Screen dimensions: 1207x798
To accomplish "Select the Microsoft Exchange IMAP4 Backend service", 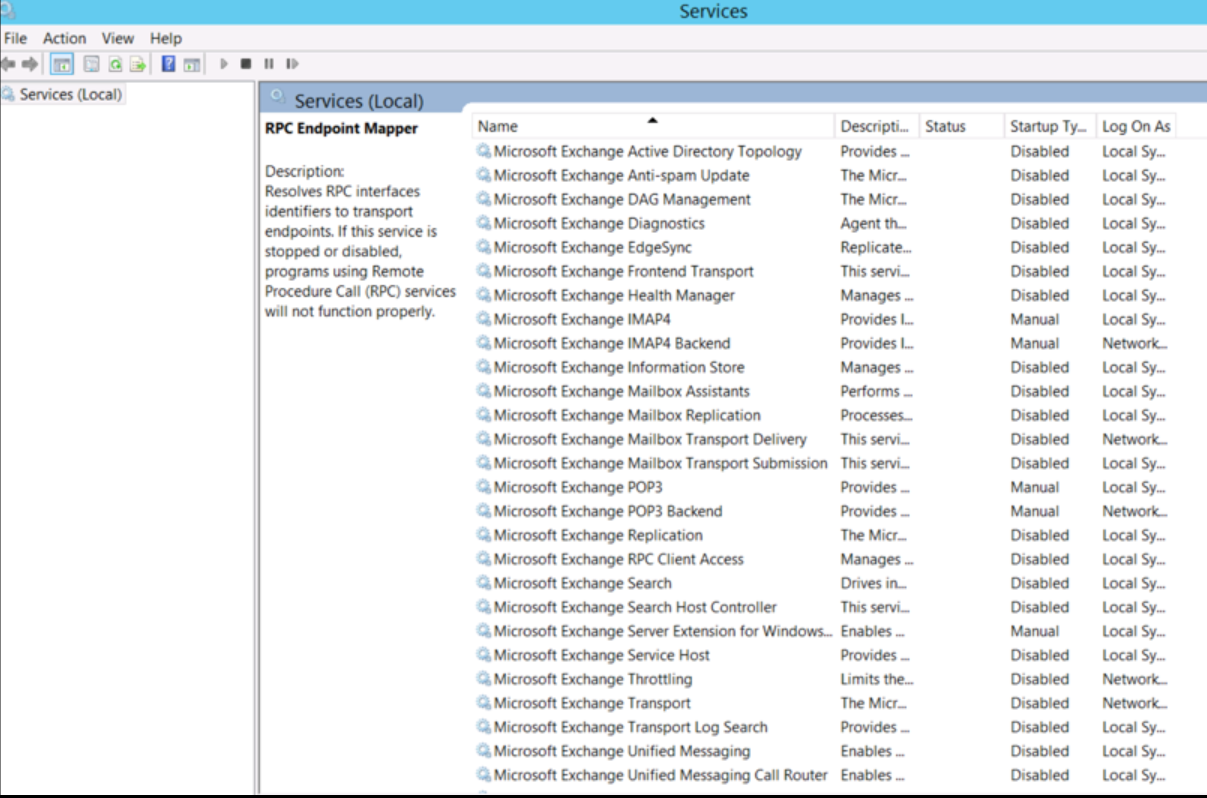I will (x=612, y=344).
